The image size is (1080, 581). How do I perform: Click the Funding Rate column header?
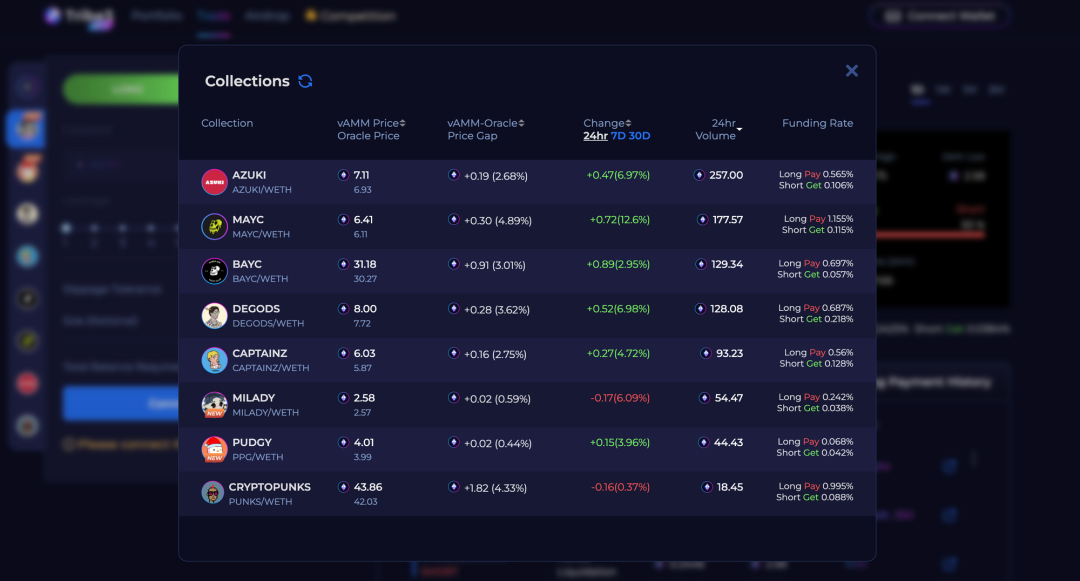click(x=818, y=123)
